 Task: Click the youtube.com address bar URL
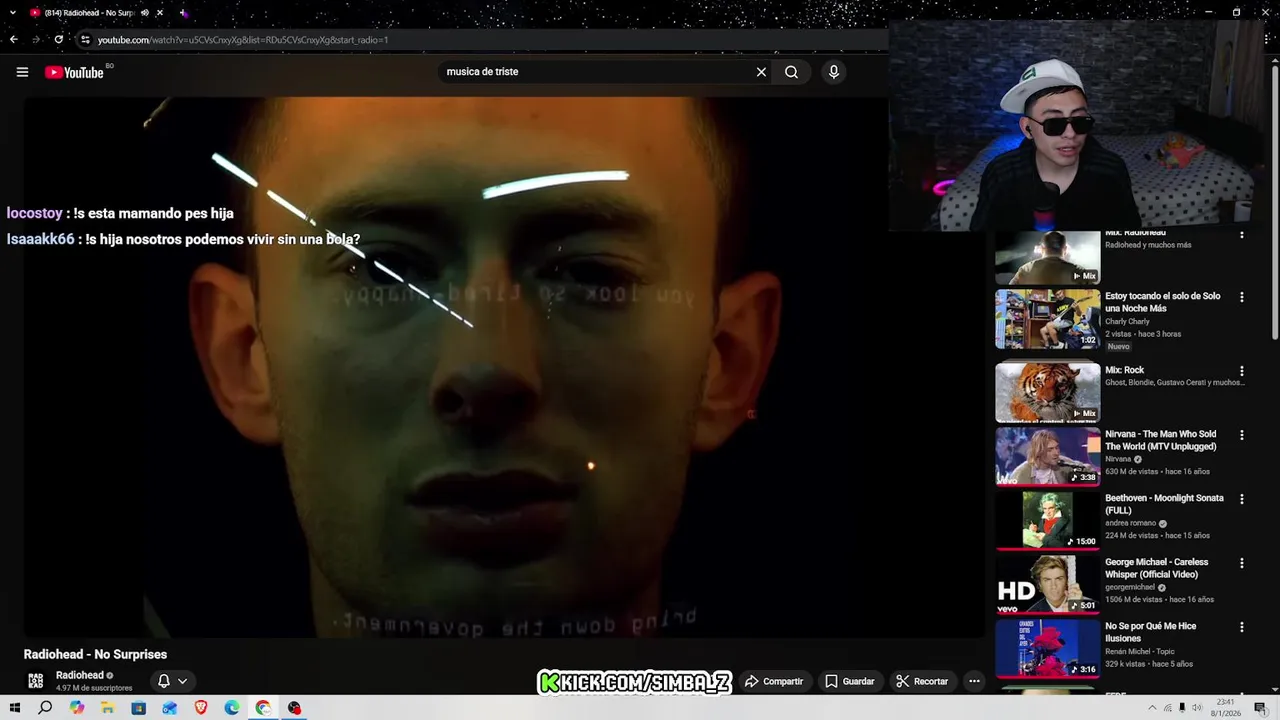[x=243, y=40]
